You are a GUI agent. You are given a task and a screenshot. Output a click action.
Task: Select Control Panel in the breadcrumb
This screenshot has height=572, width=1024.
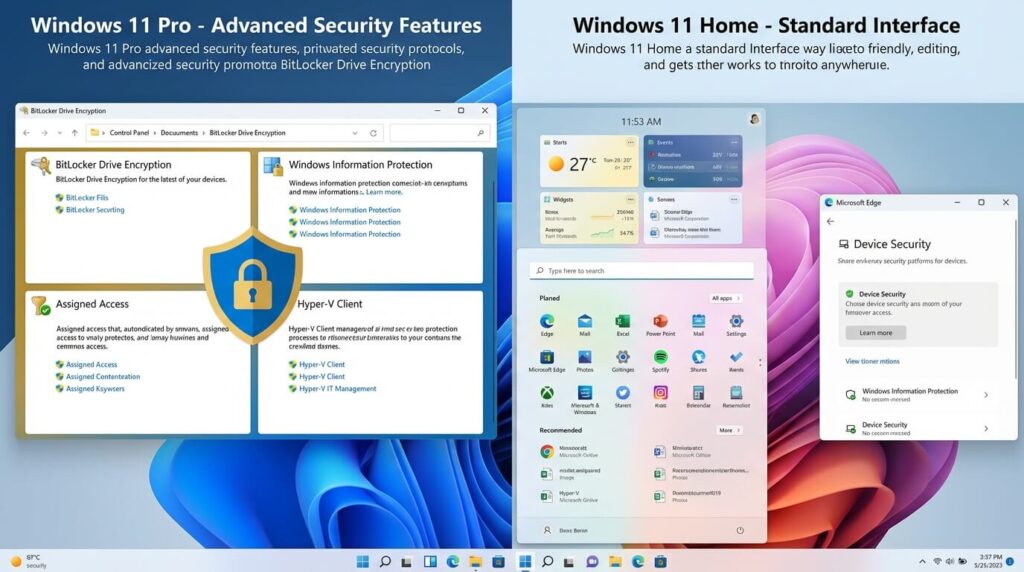(129, 133)
